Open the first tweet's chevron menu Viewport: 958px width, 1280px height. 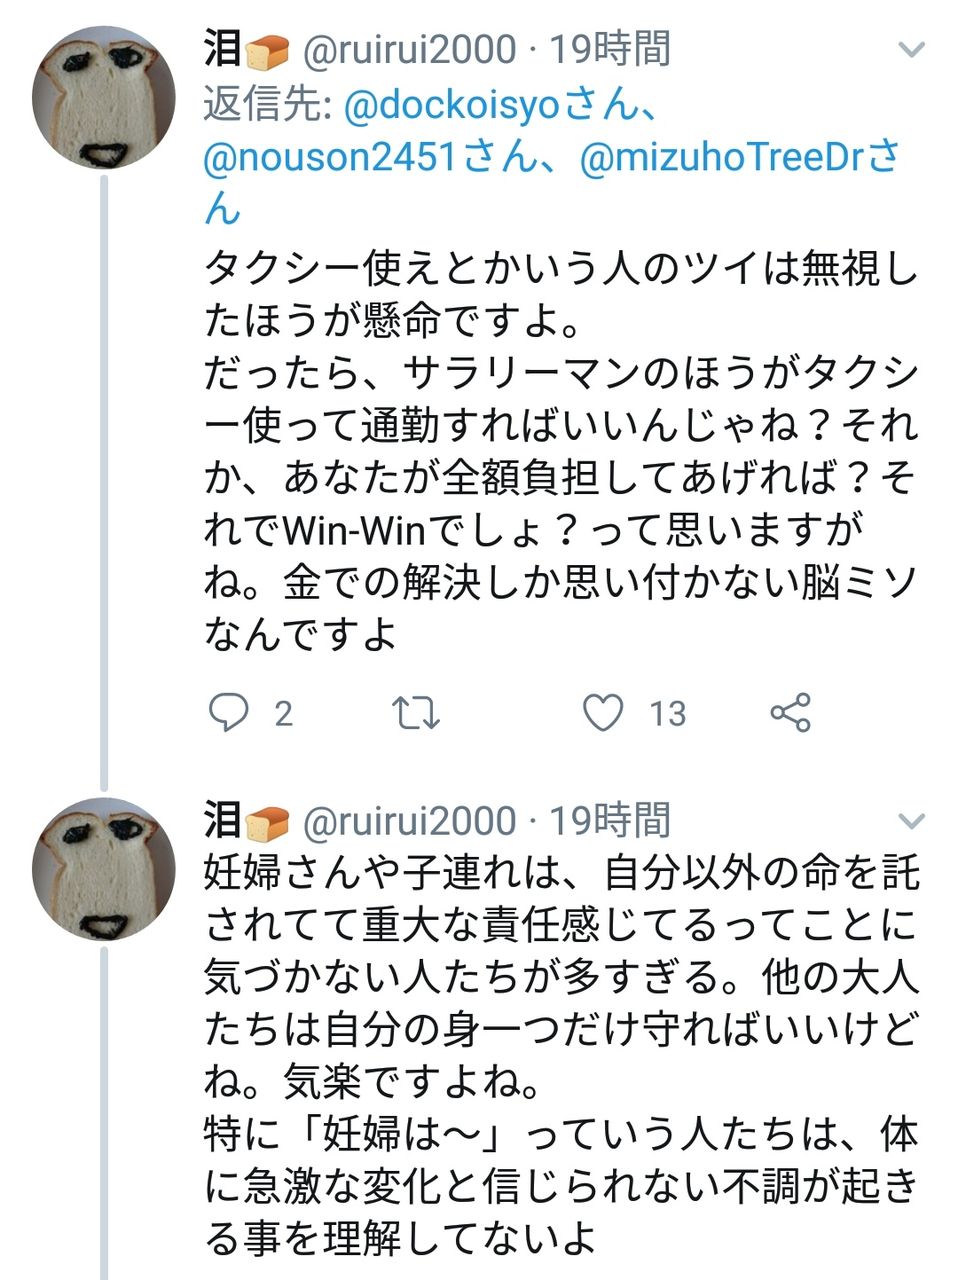tap(912, 49)
